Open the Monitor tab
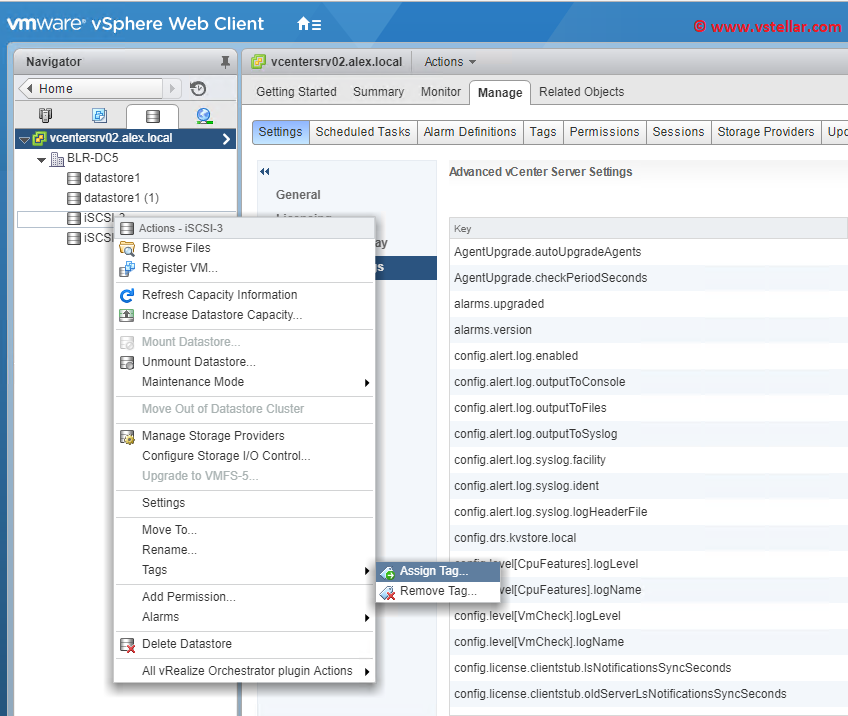Image resolution: width=848 pixels, height=716 pixels. 440,92
